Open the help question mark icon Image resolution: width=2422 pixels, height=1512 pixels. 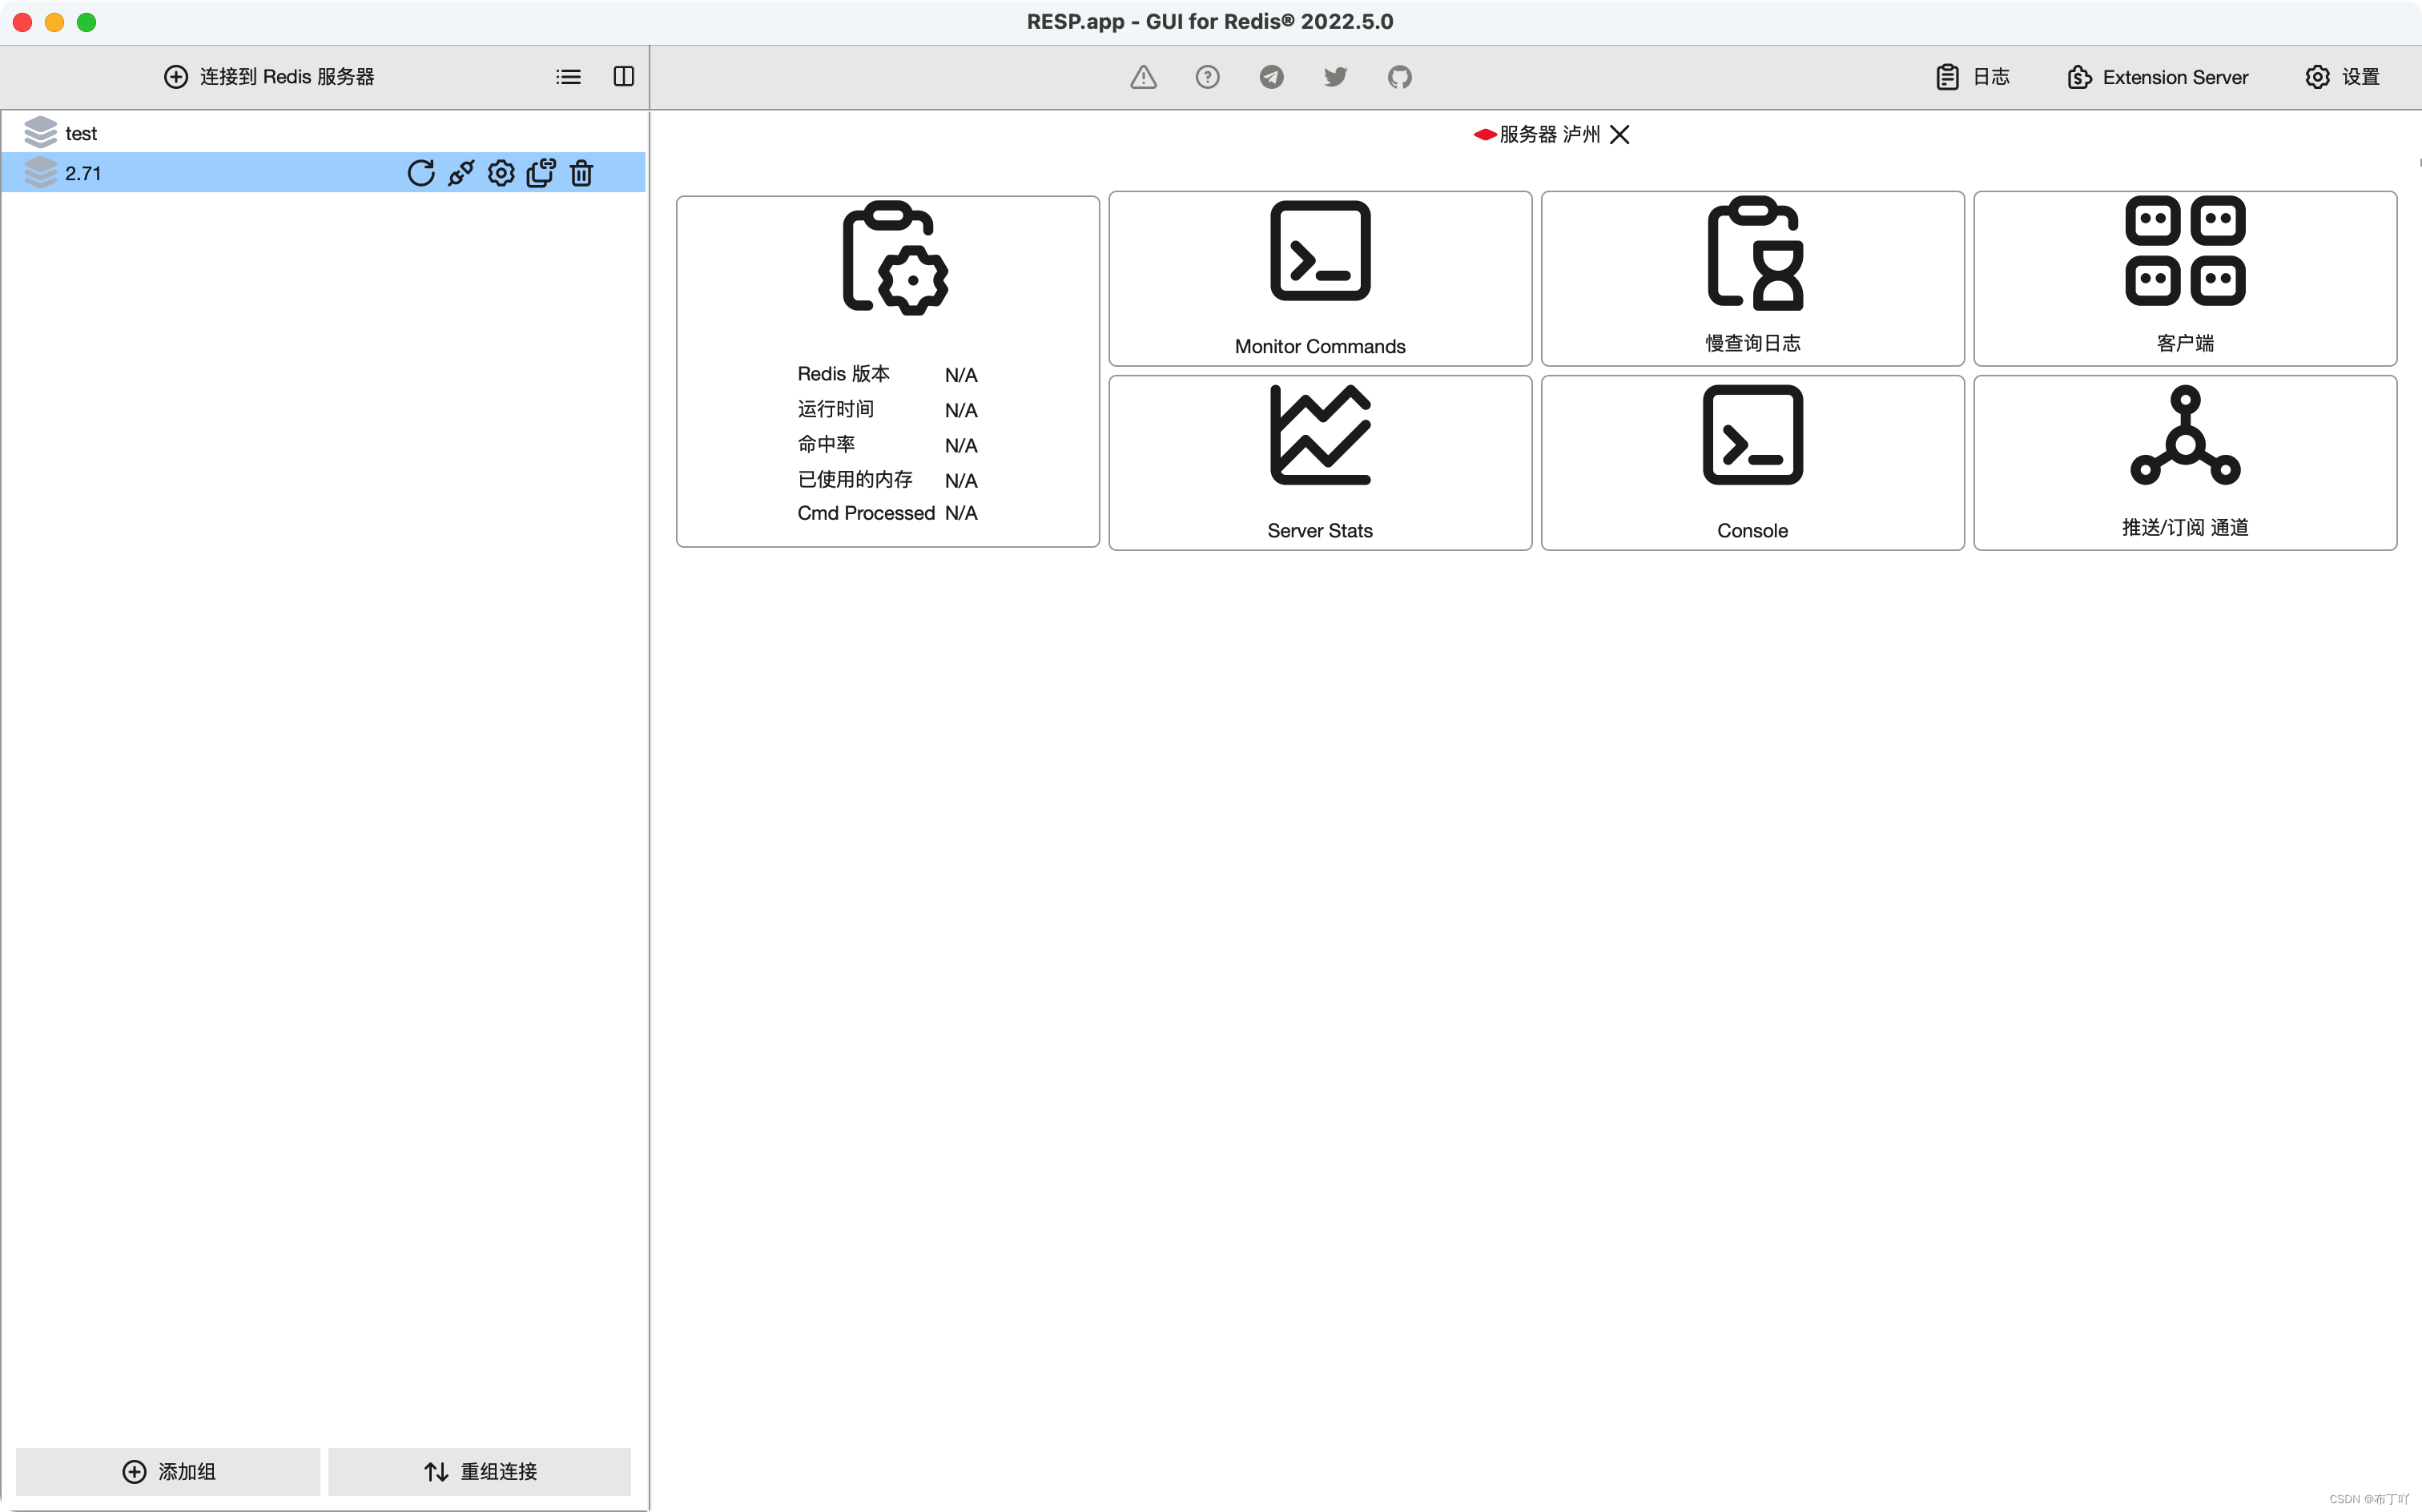pos(1207,77)
